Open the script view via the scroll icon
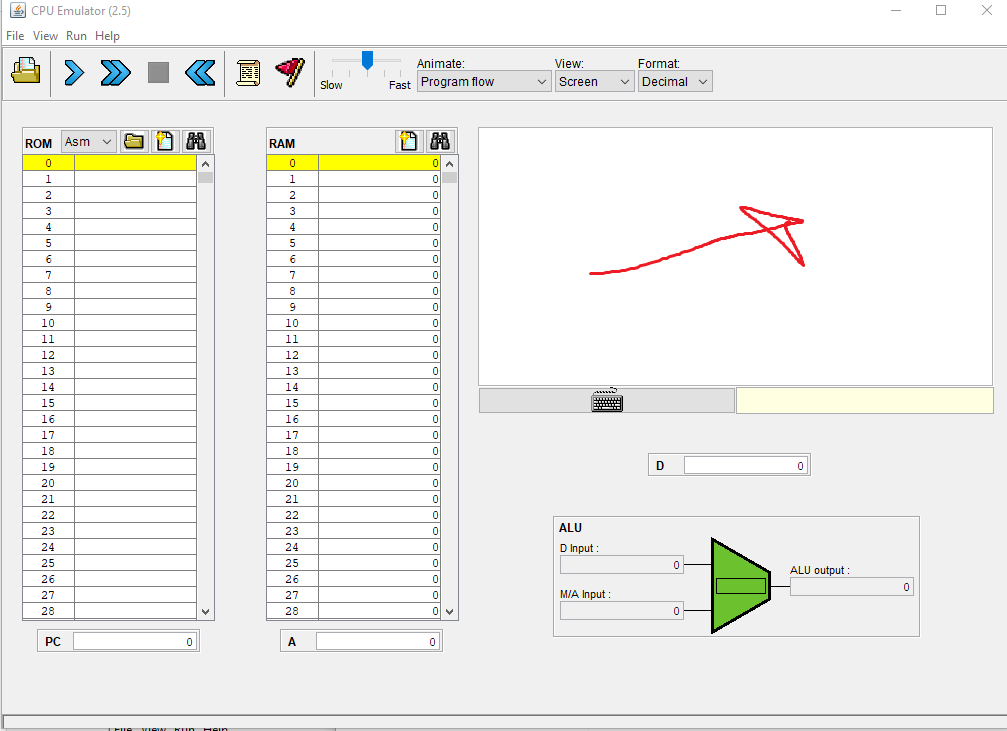This screenshot has width=1007, height=731. click(x=247, y=70)
